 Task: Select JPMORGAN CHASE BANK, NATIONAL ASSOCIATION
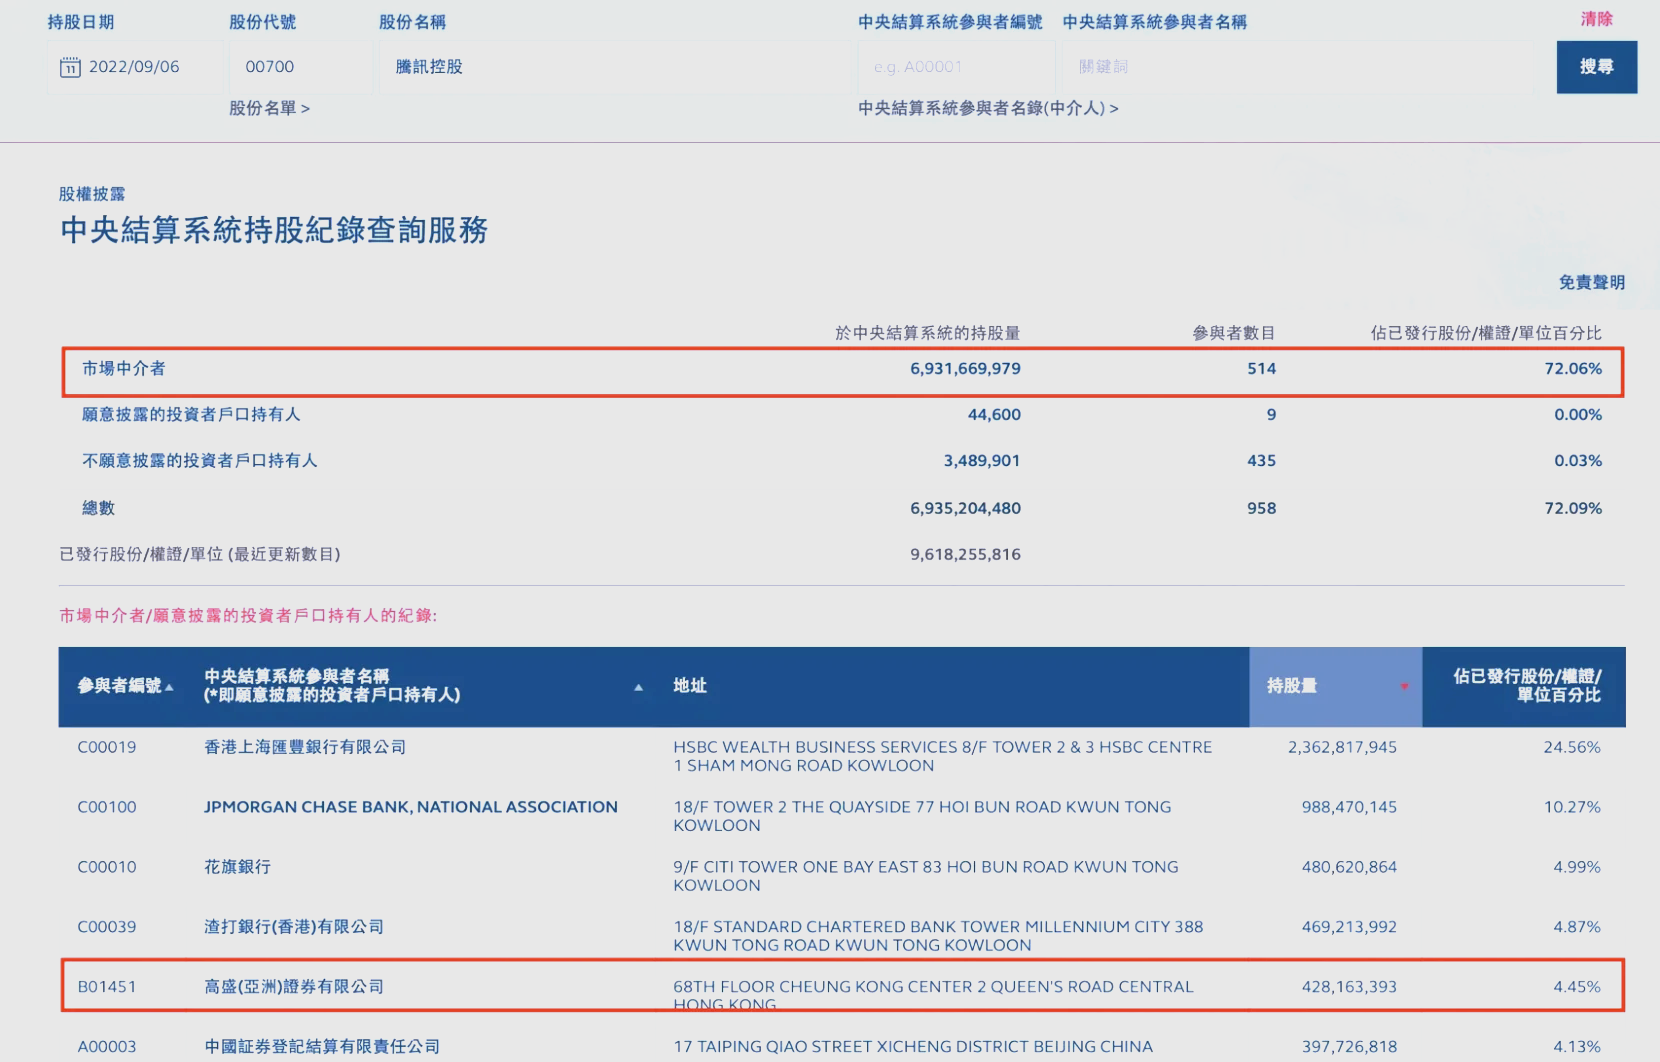(x=411, y=807)
